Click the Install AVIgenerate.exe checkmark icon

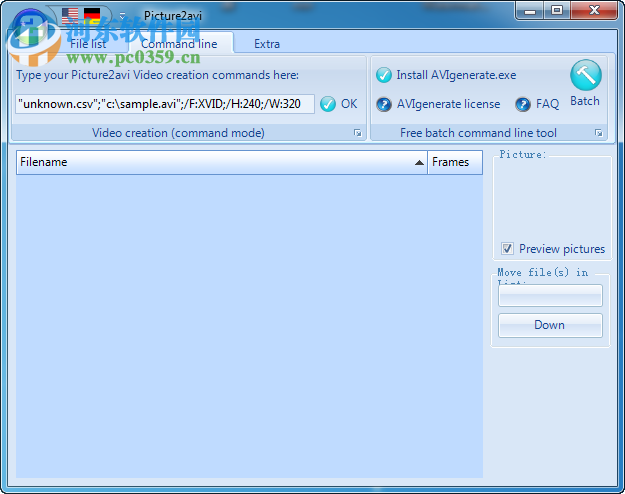pyautogui.click(x=384, y=75)
